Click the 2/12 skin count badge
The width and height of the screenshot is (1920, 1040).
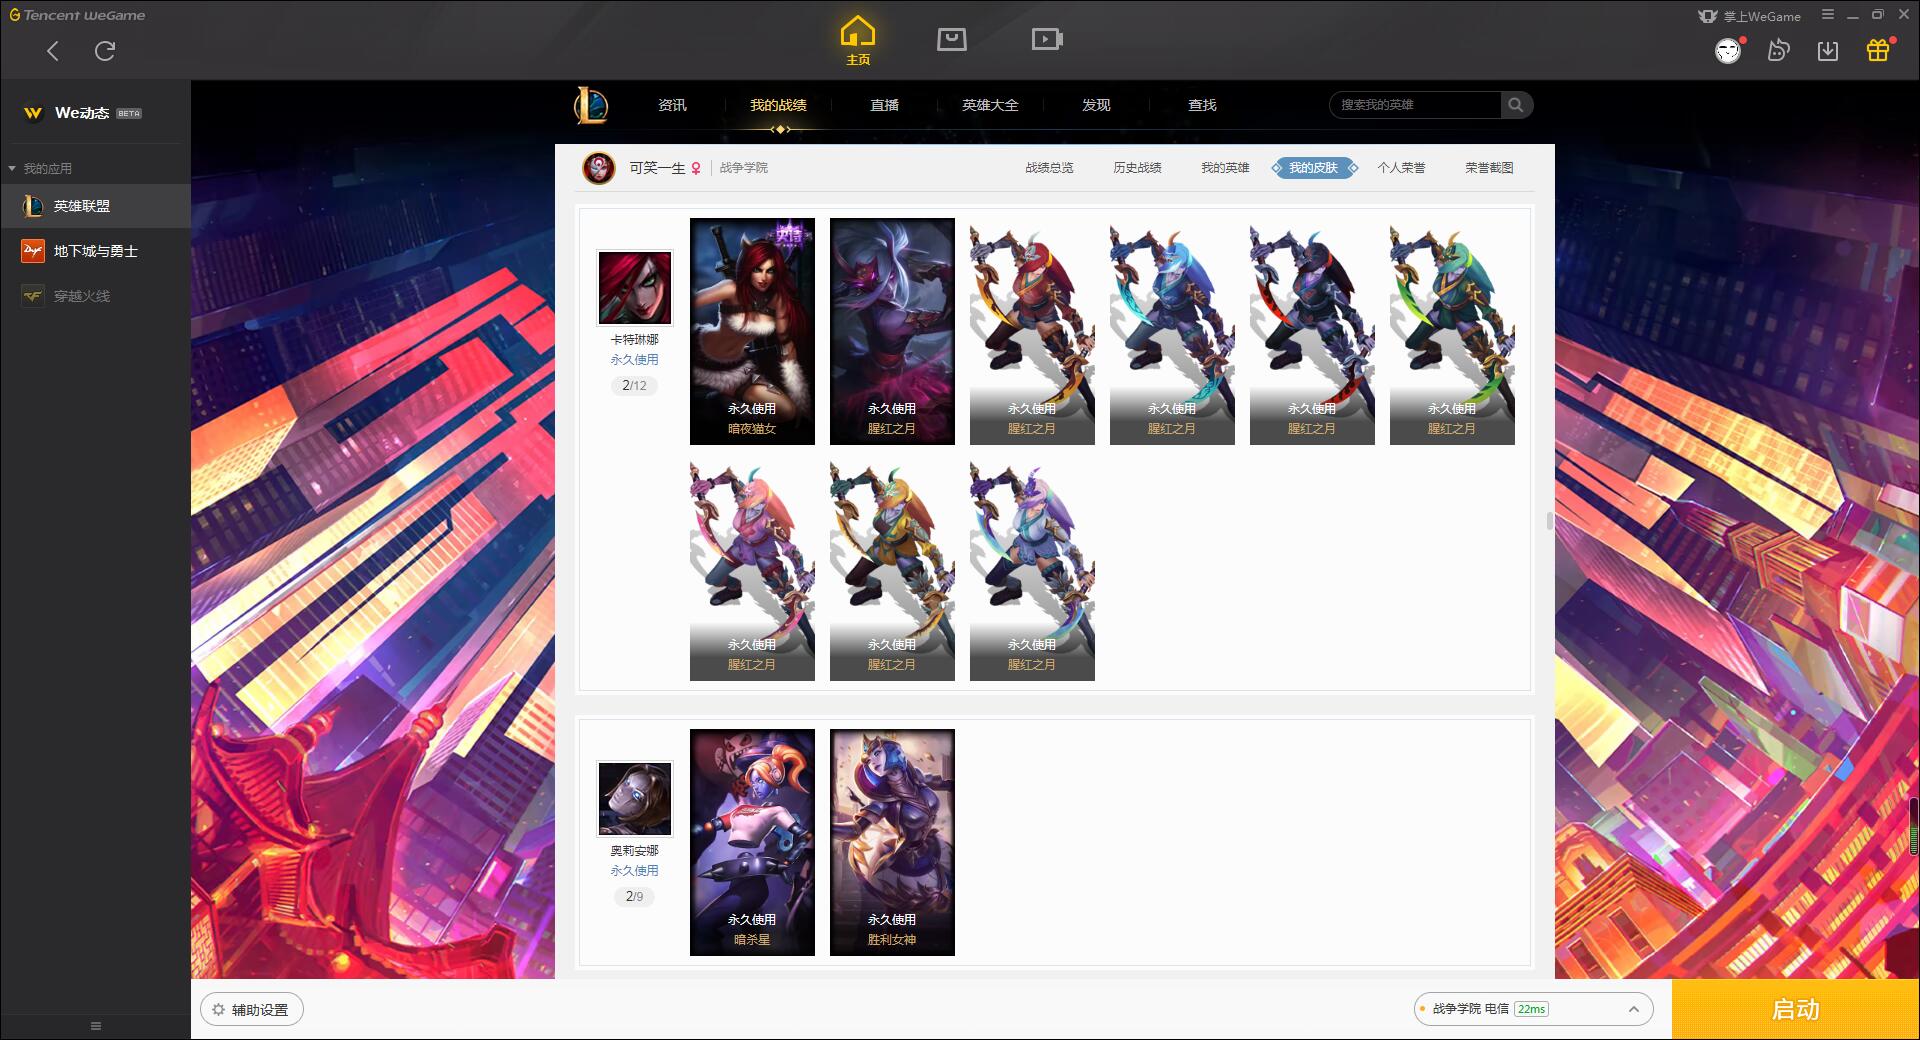634,386
